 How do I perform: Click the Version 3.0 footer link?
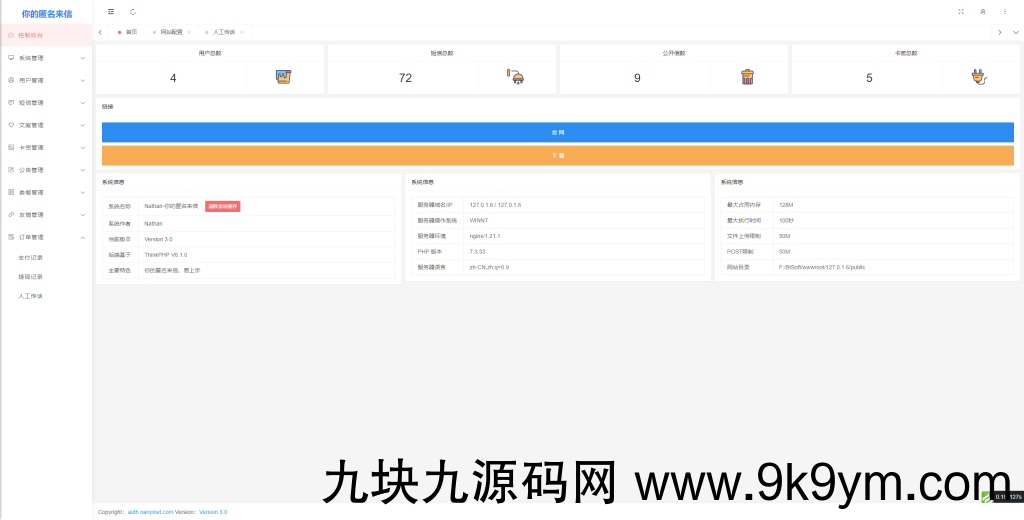click(x=213, y=512)
